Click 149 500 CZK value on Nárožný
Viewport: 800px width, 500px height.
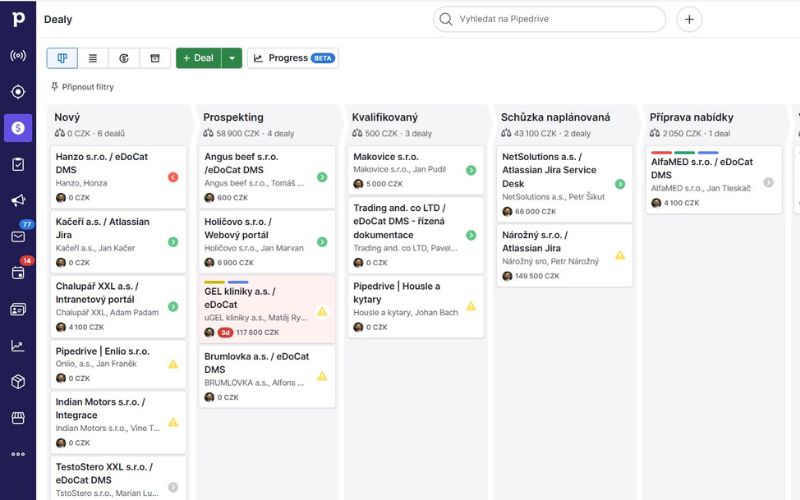(537, 276)
